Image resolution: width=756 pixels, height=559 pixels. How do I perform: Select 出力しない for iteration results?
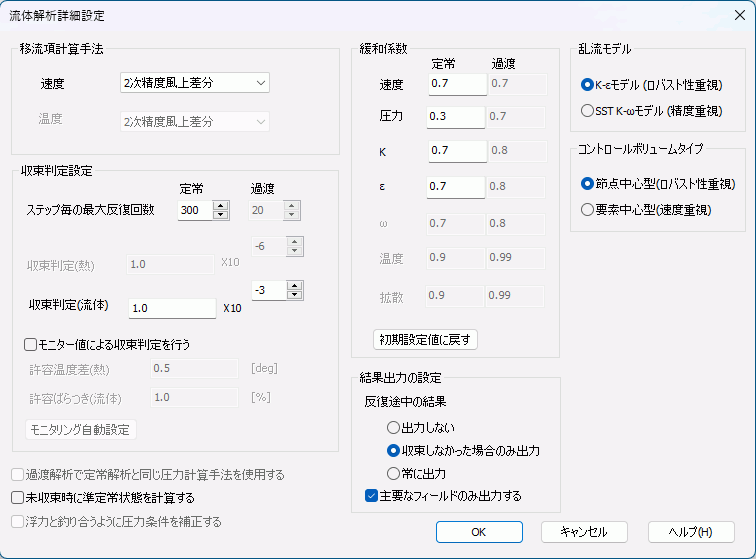[x=393, y=427]
